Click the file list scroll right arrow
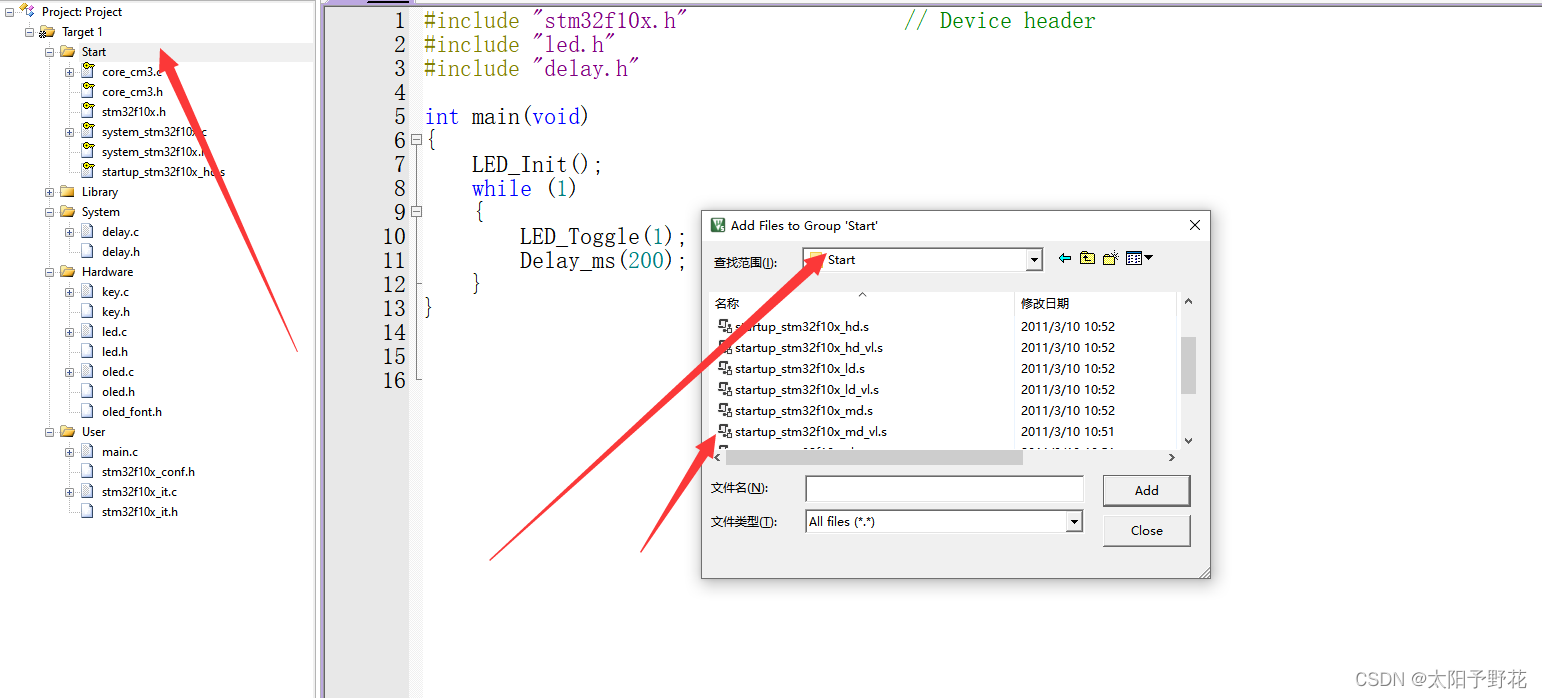1542x698 pixels. coord(1172,457)
